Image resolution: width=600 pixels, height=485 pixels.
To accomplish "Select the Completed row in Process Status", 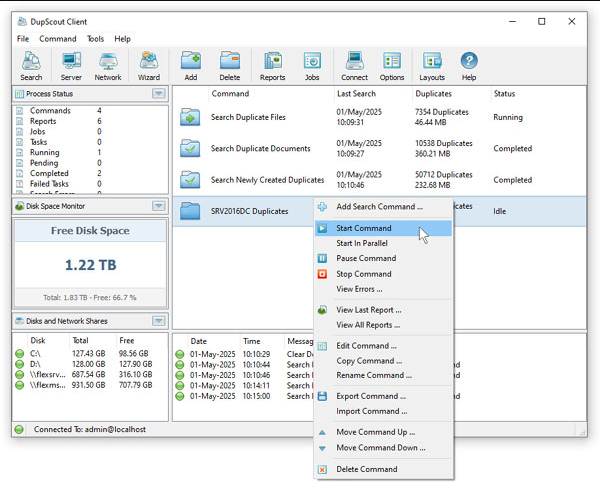I will tap(90, 173).
